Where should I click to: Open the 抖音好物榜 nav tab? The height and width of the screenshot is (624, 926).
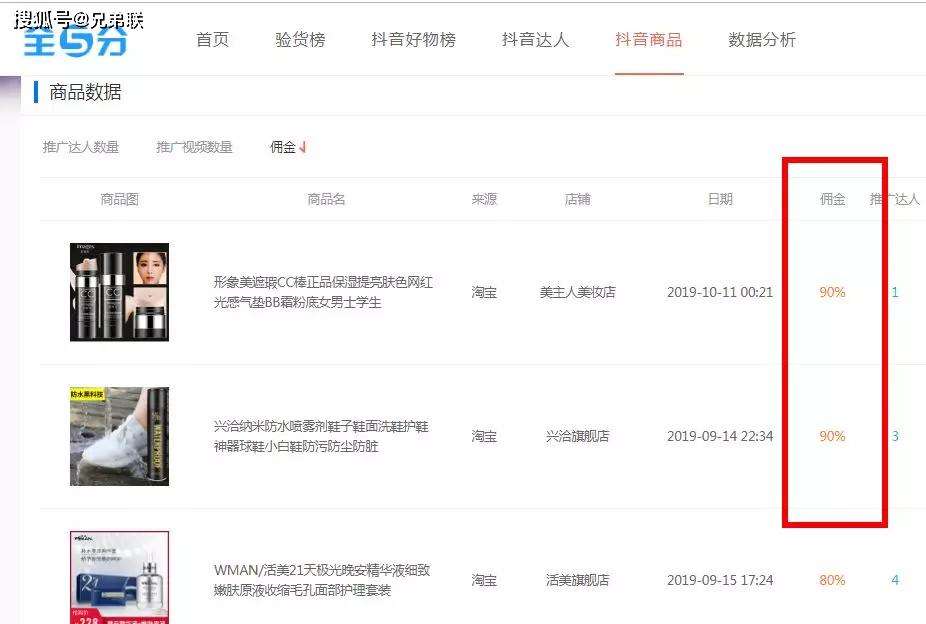coord(413,40)
